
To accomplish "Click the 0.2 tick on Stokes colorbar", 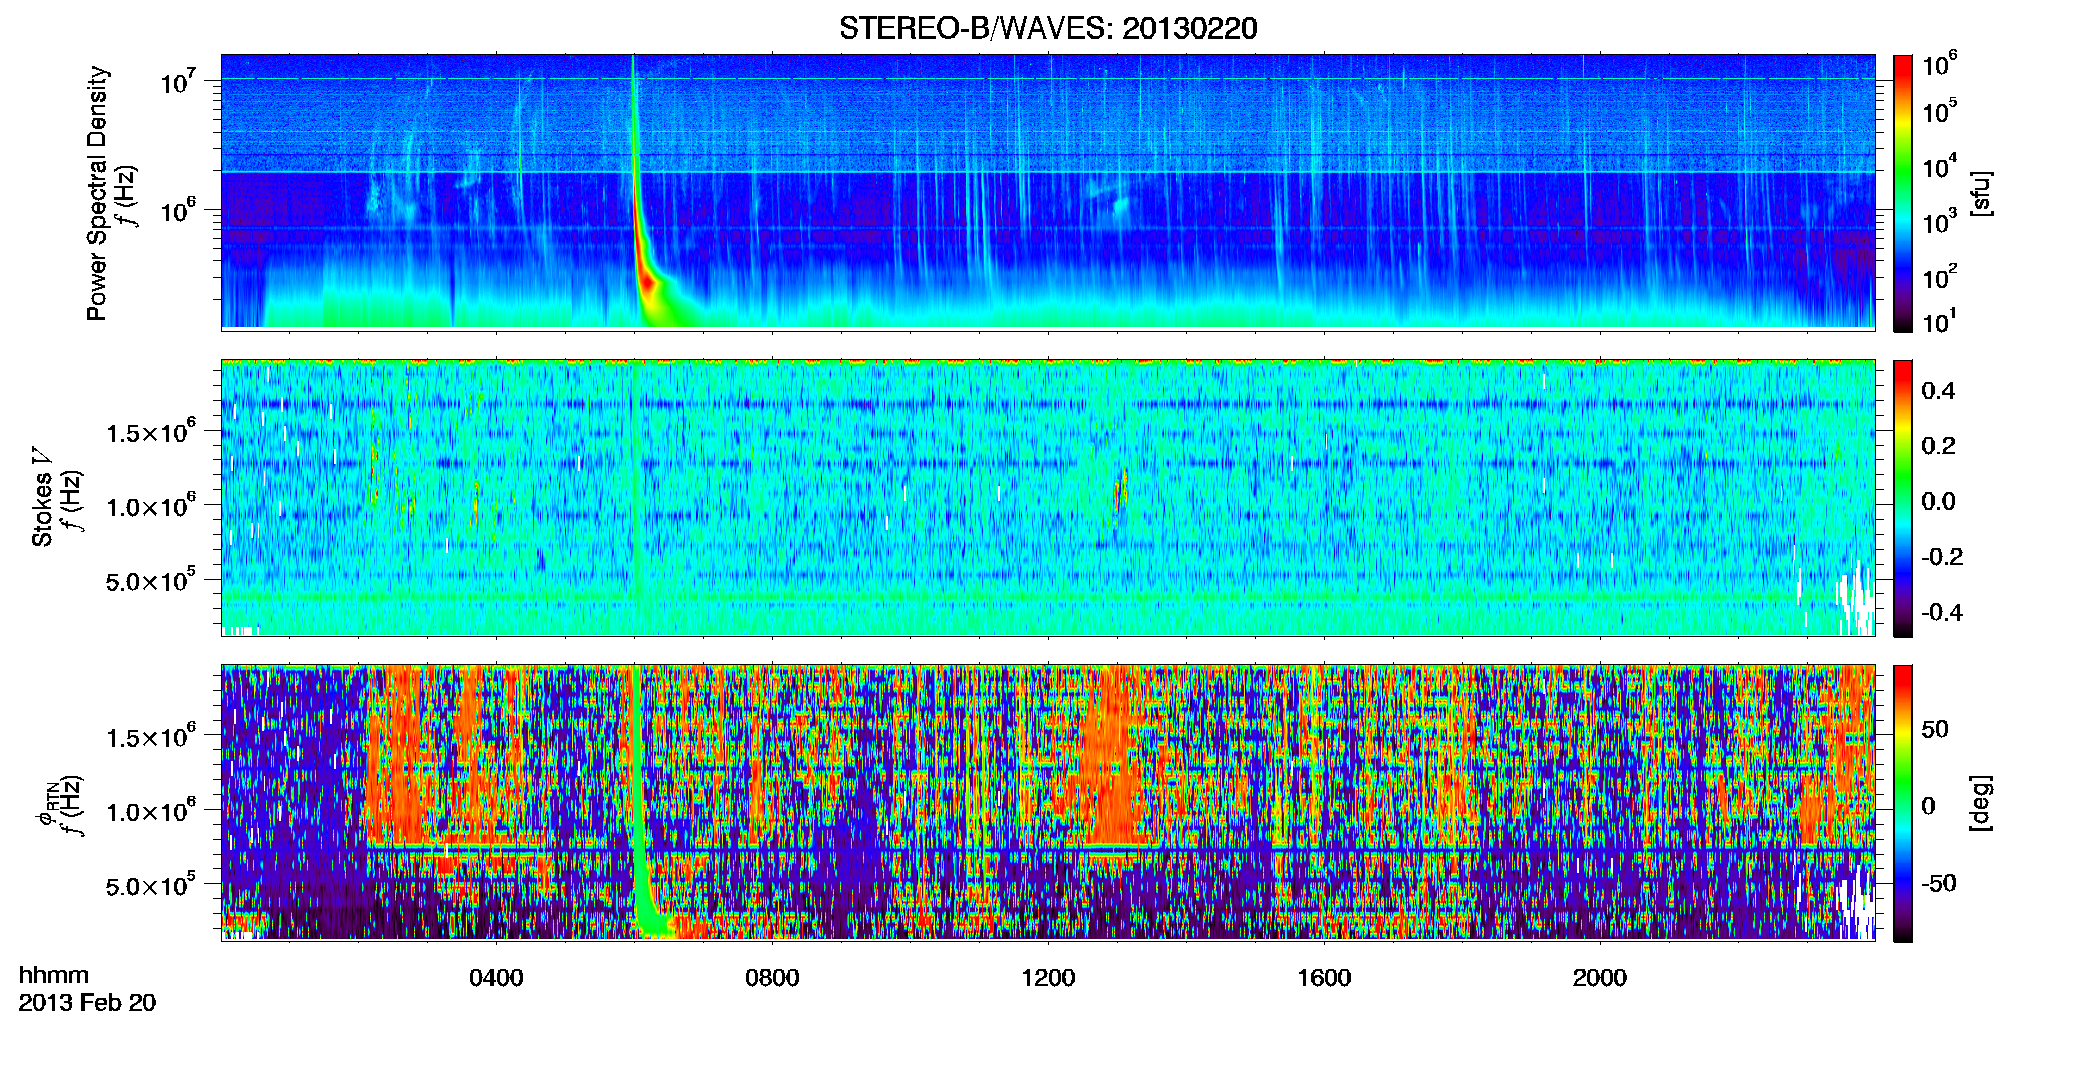I will (1938, 445).
